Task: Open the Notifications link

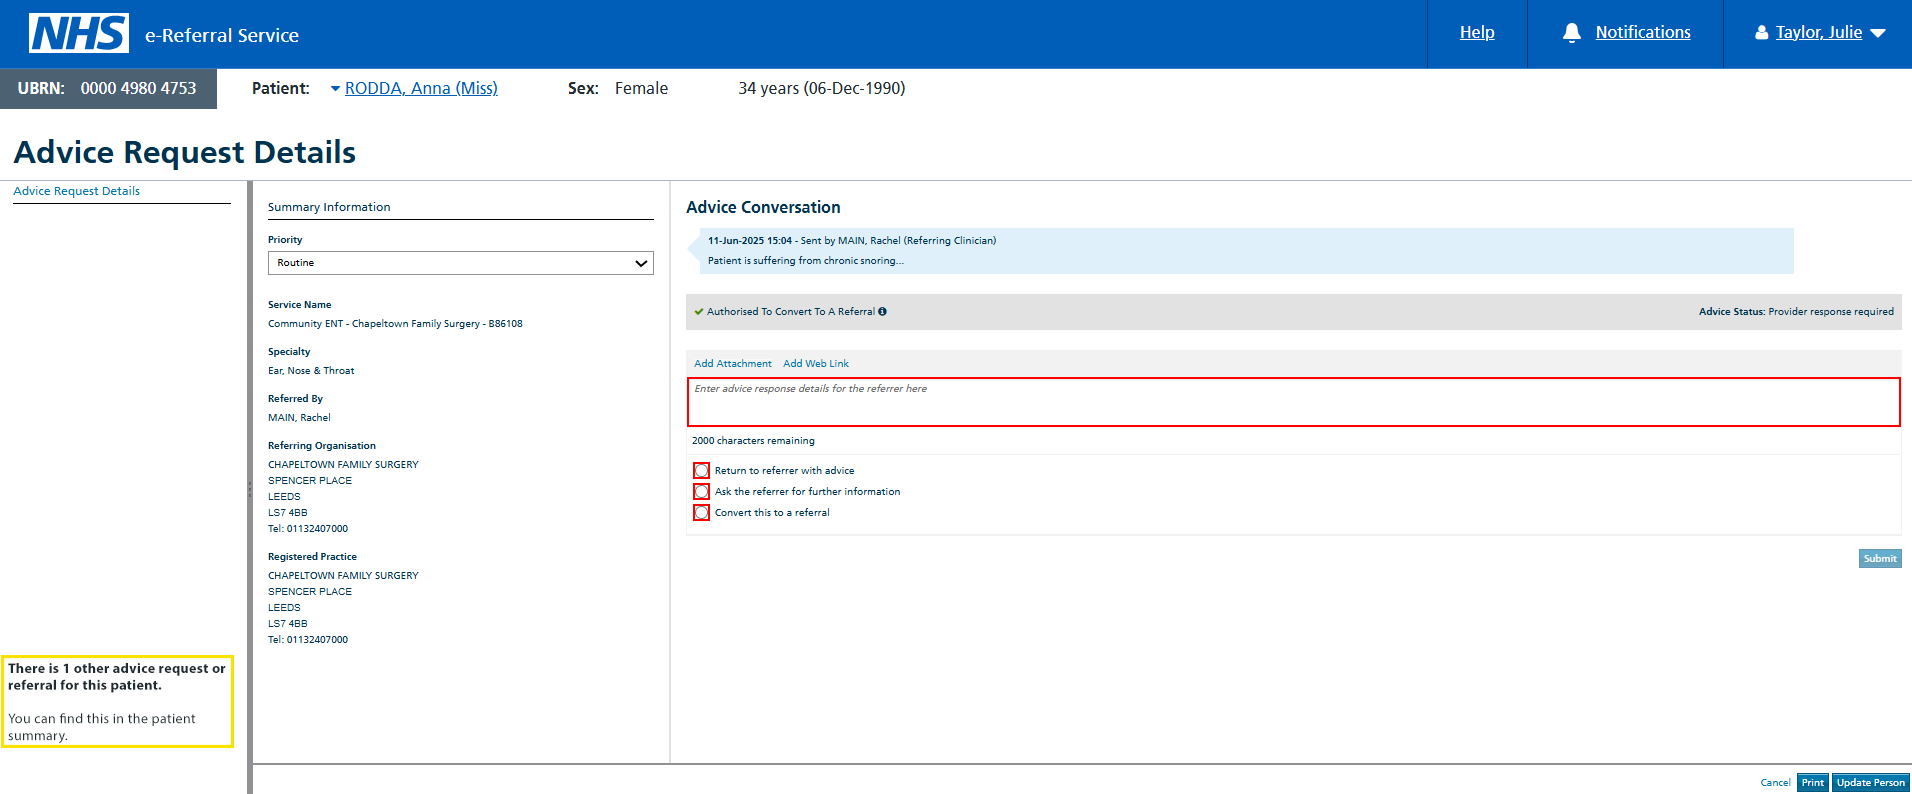Action: coord(1643,32)
